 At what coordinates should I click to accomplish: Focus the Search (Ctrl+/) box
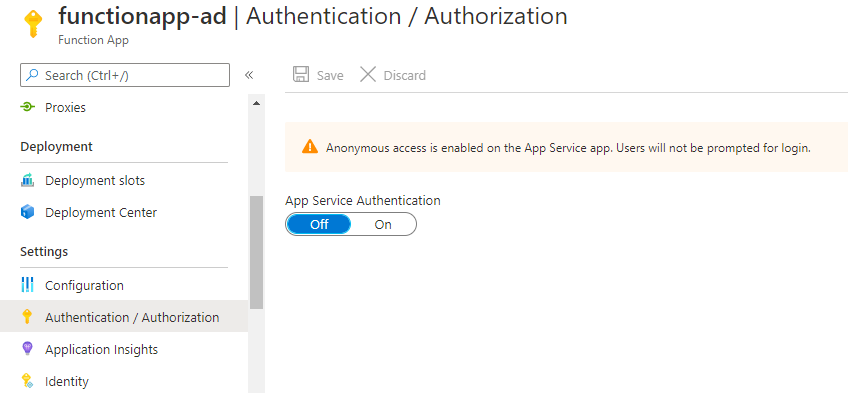pos(125,75)
